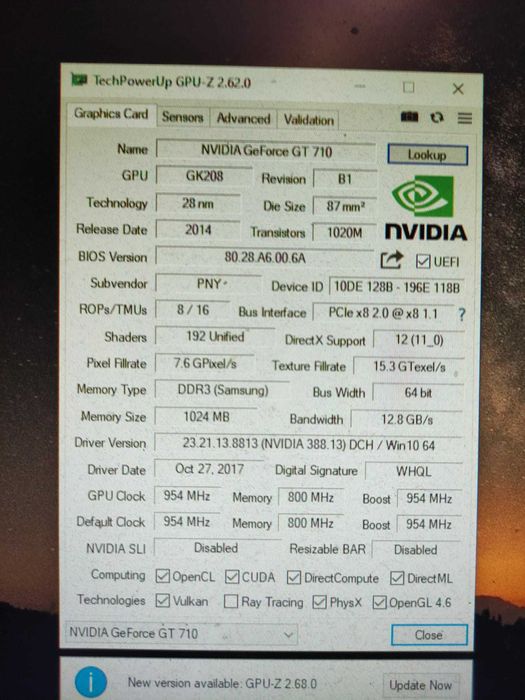Click the Name field NVIDIA GeForce GT 710
Viewport: 525px width, 700px height.
tap(266, 151)
